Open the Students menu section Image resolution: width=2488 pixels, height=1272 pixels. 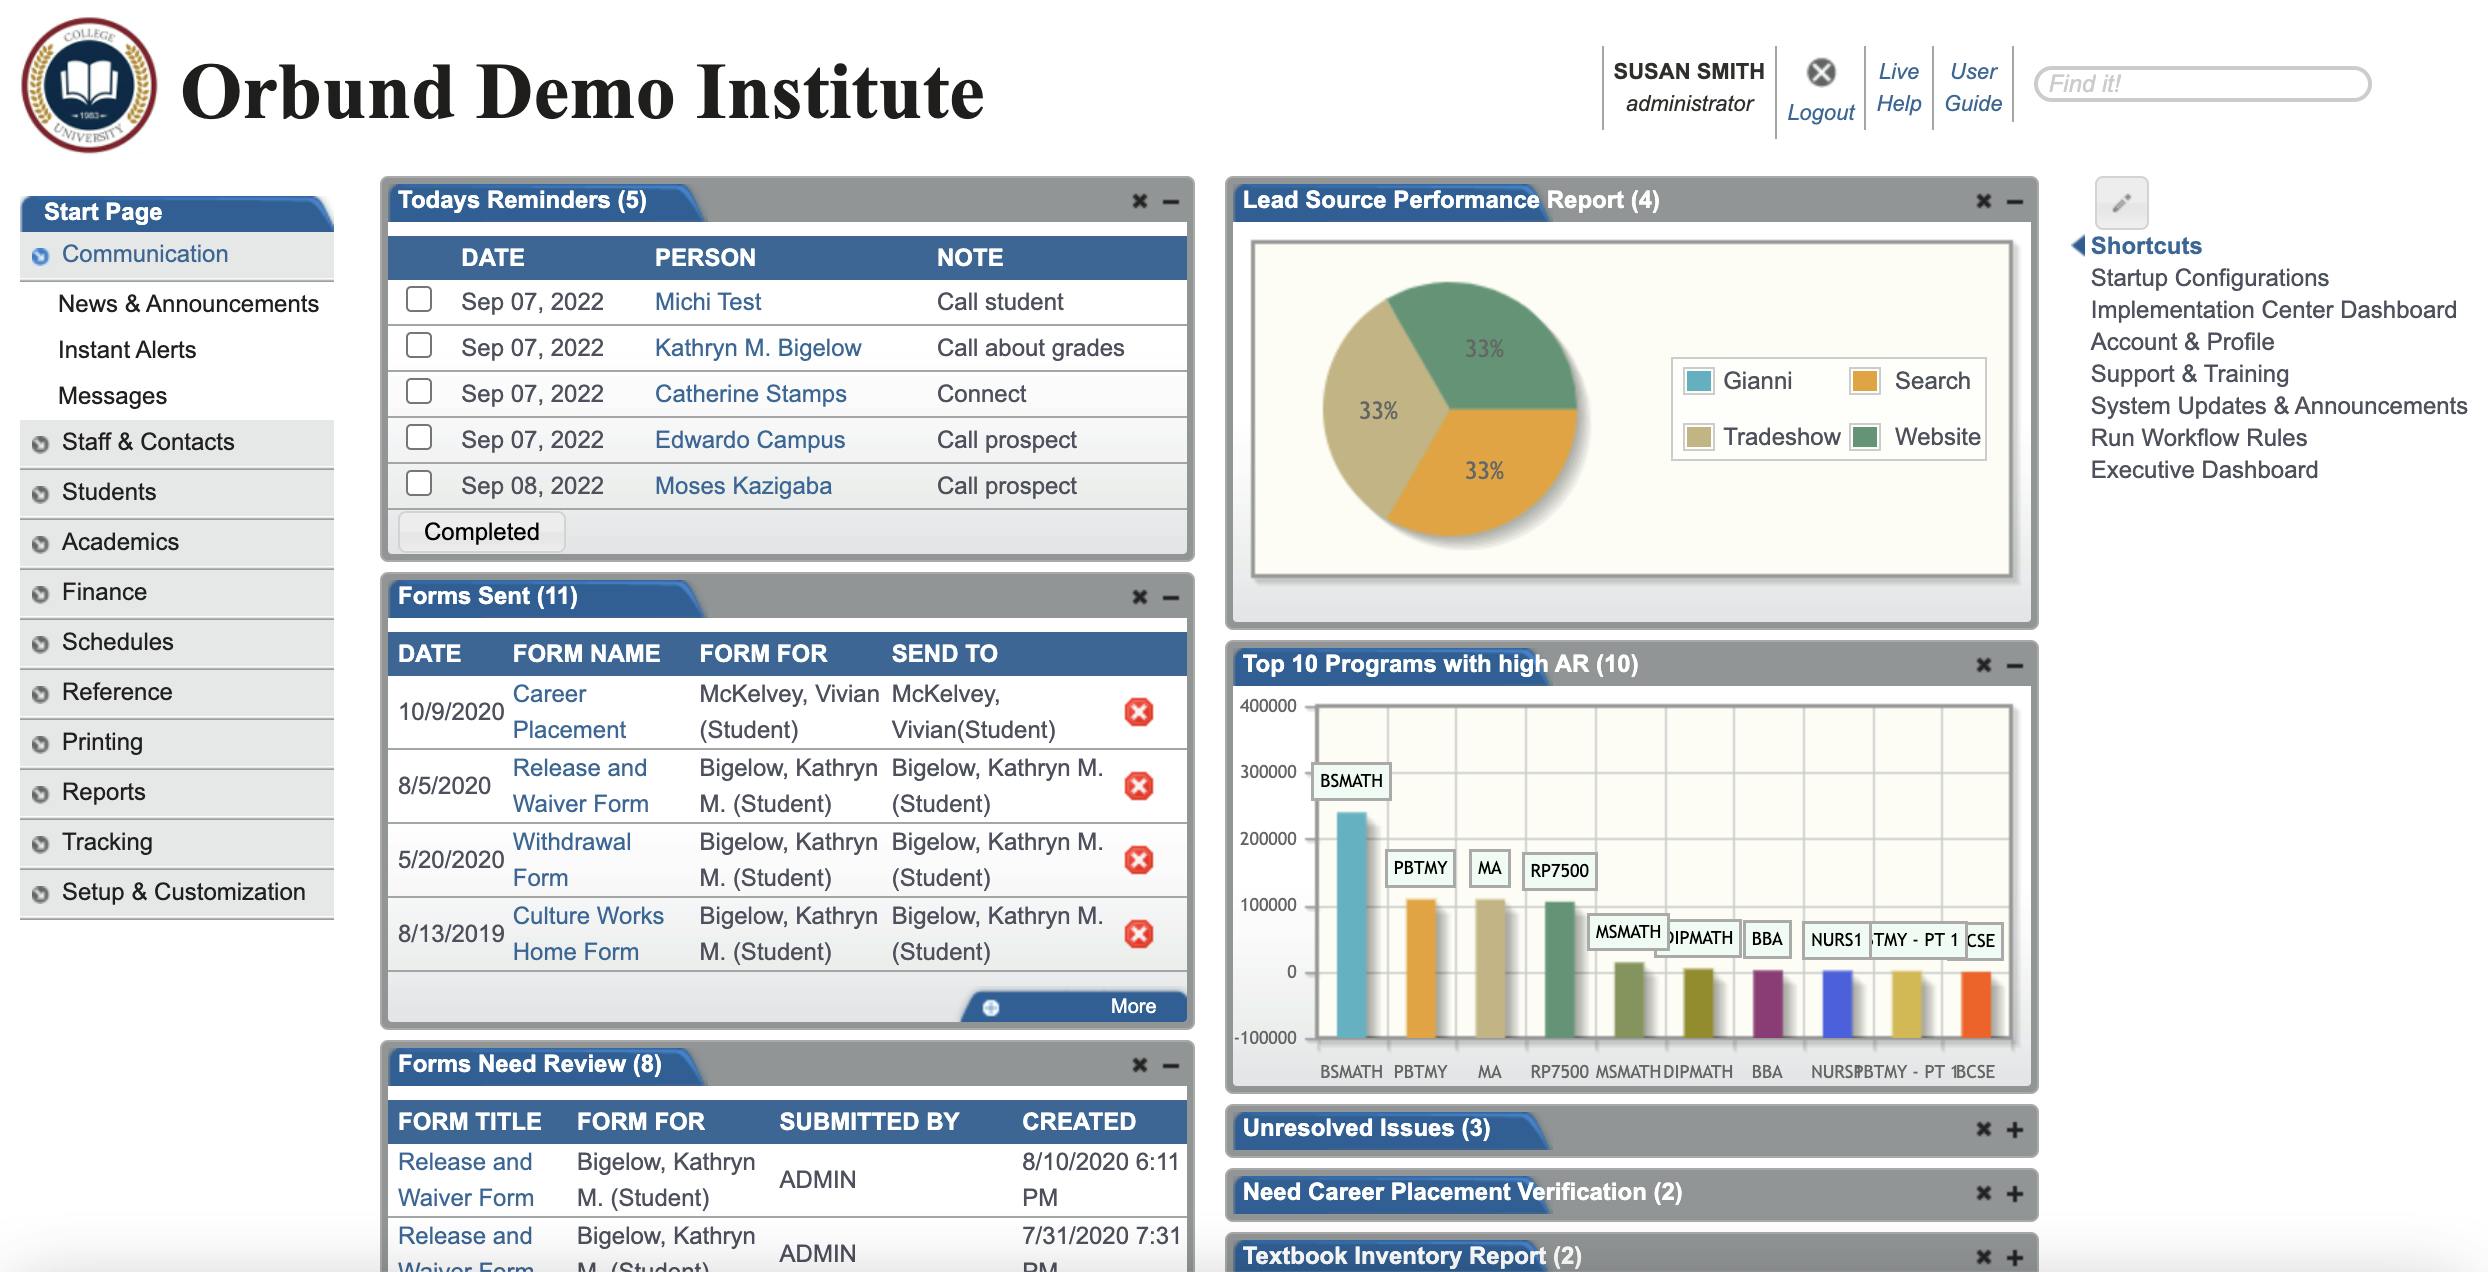pos(109,492)
